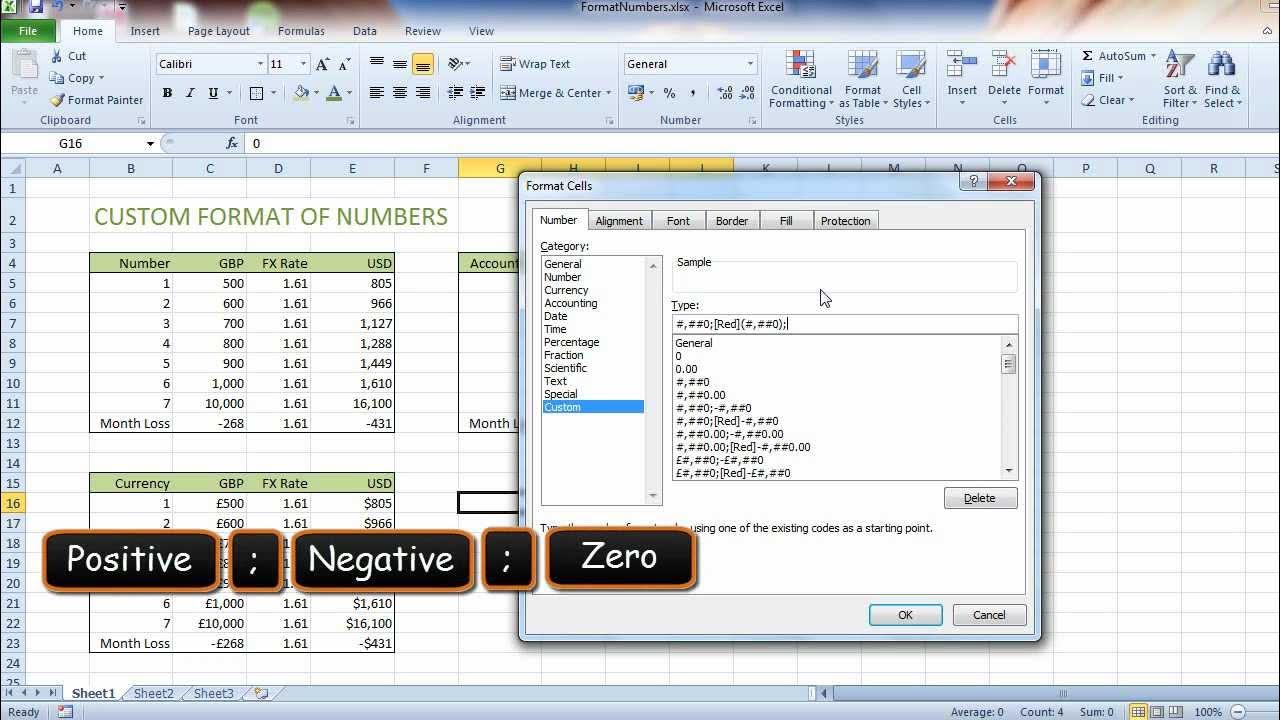The image size is (1280, 720).
Task: Open the Page Layout ribbon tab
Action: pos(218,30)
